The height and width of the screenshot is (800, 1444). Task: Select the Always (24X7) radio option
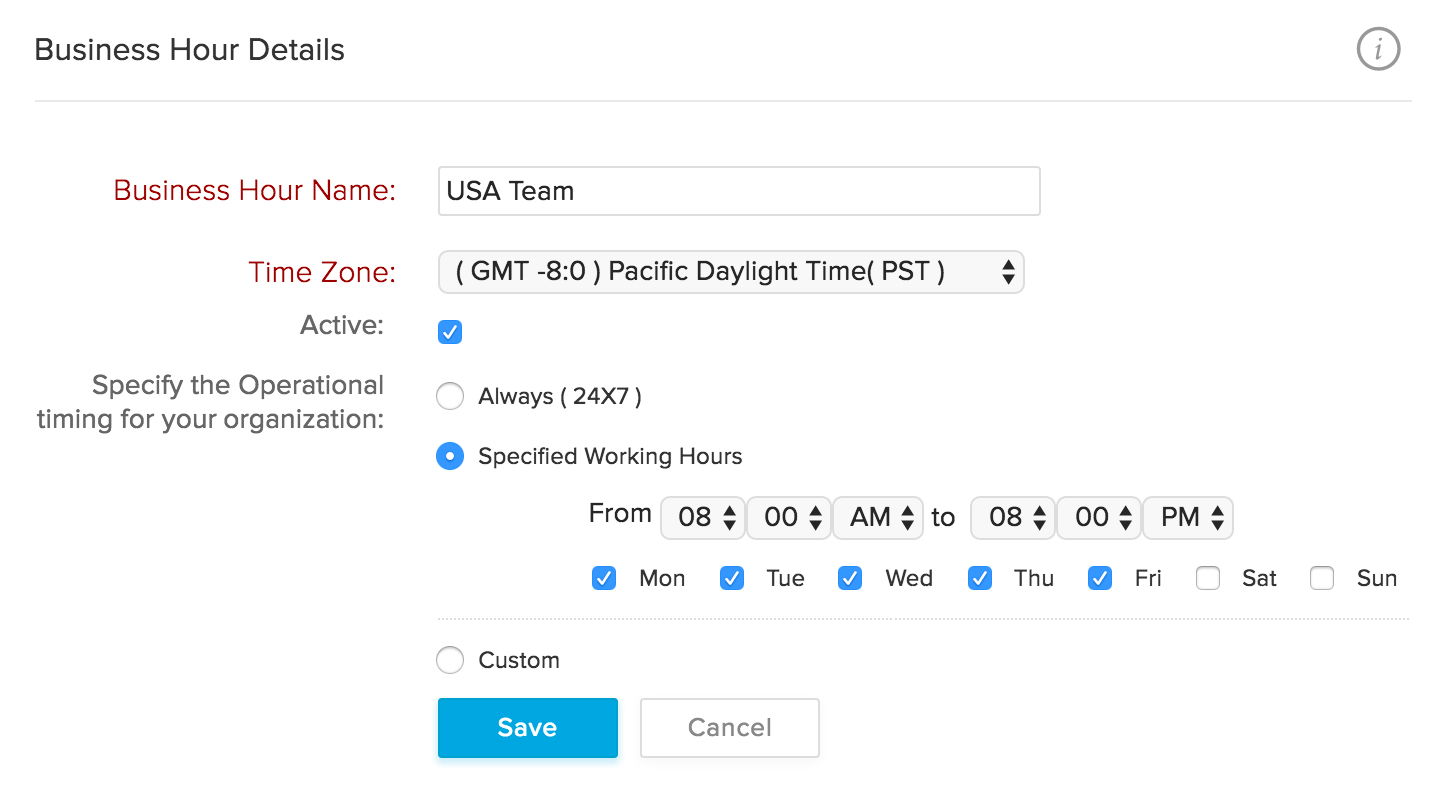pos(450,397)
